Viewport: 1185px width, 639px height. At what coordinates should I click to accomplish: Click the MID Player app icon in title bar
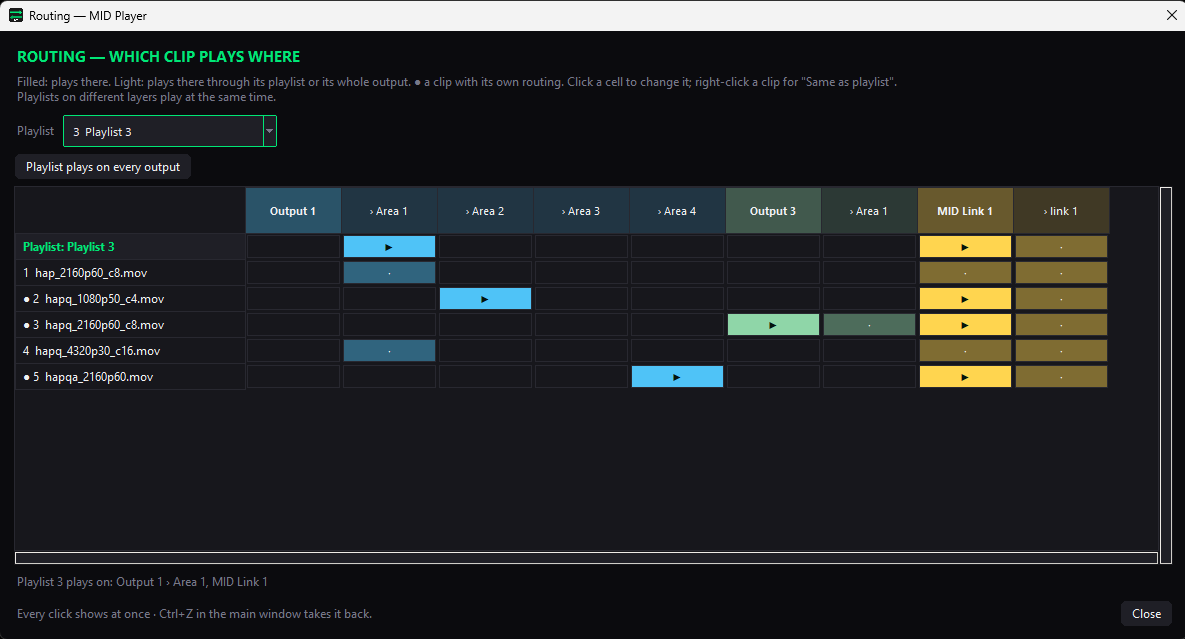click(x=15, y=15)
